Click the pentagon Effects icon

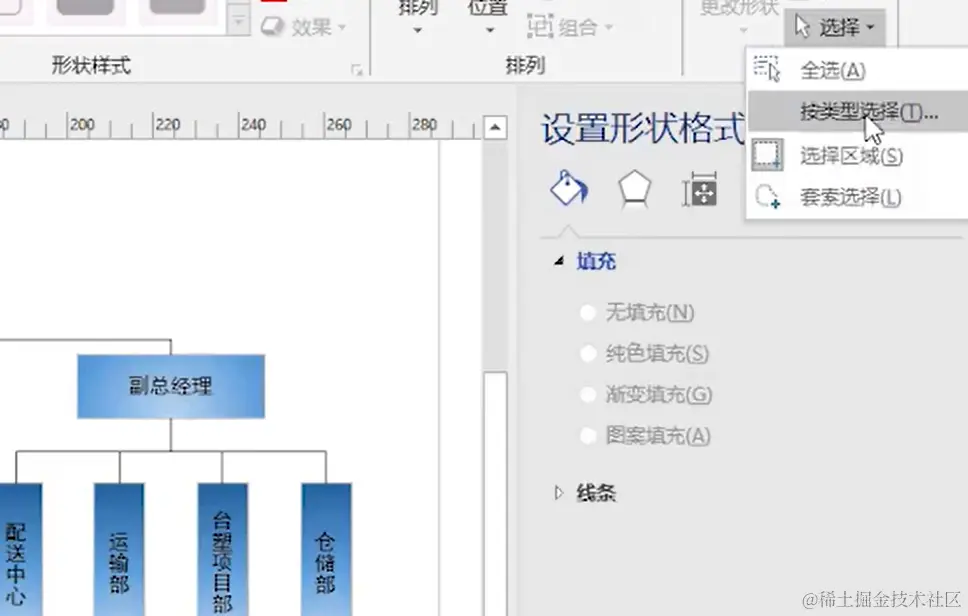(x=637, y=188)
